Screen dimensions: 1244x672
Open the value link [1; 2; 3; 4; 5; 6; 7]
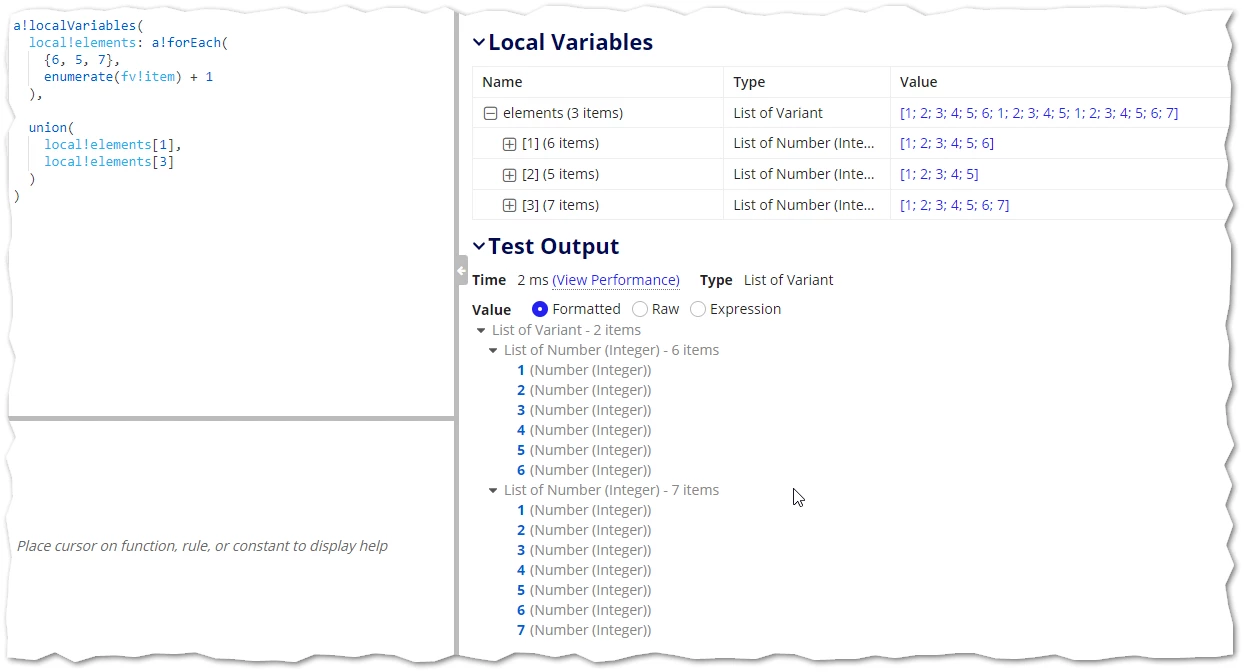[x=955, y=205]
